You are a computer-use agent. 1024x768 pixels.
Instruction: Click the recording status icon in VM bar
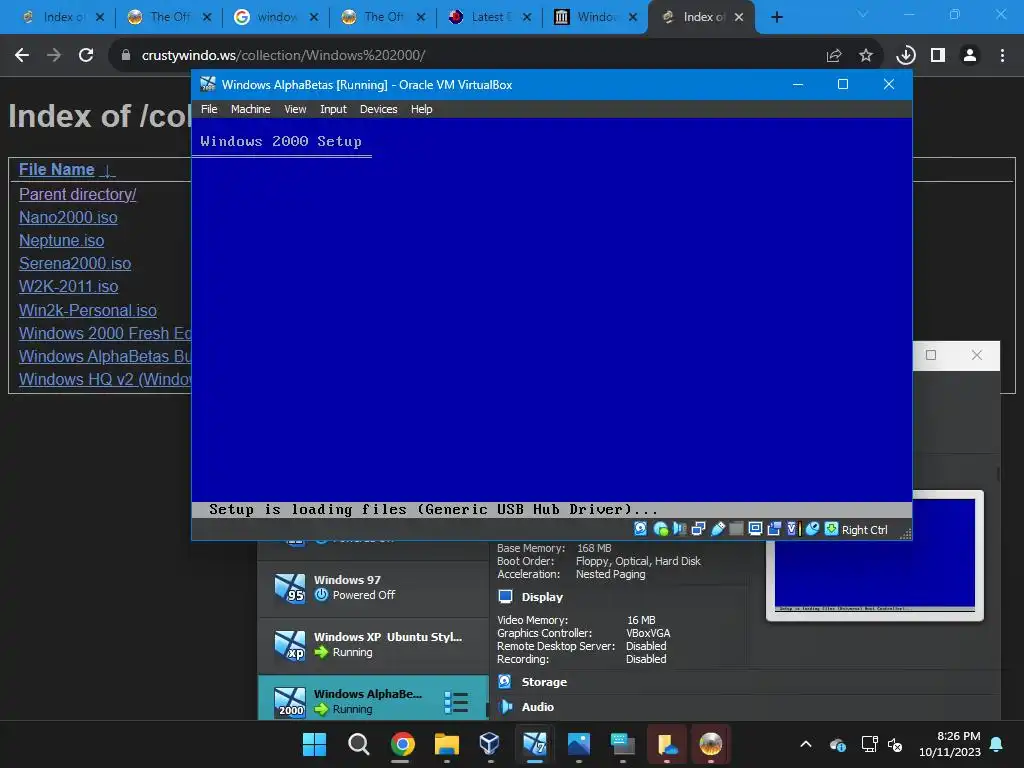point(774,529)
